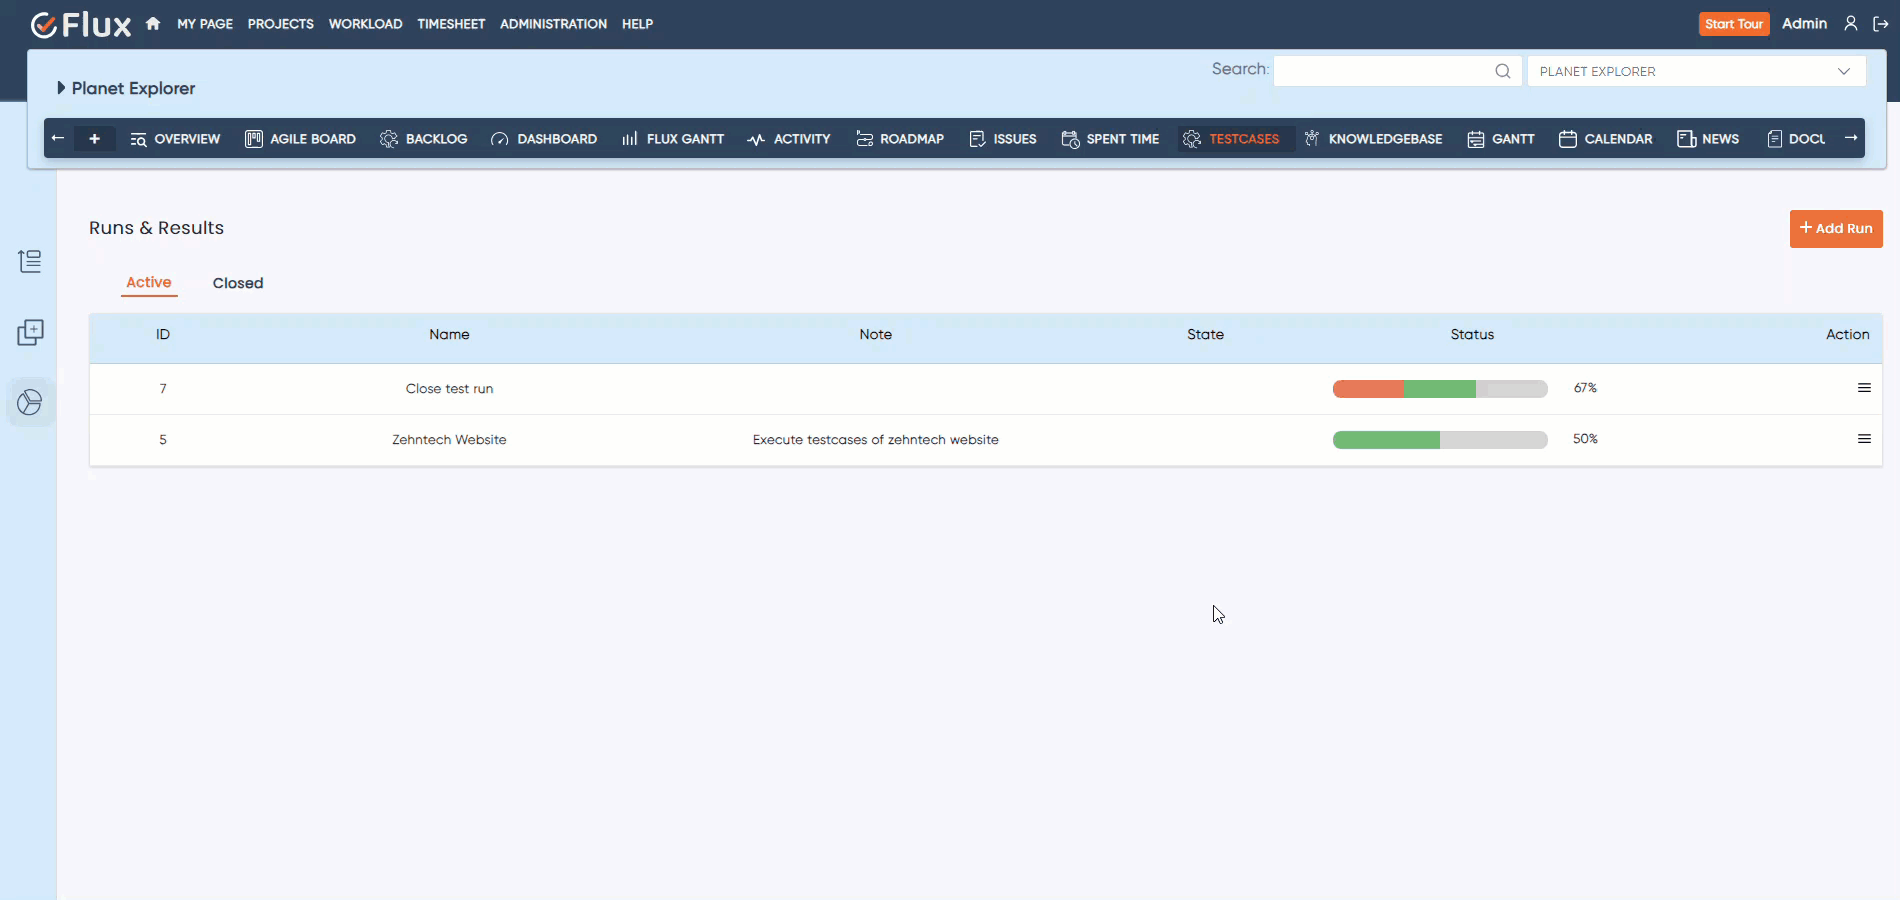Select the pie chart sidebar icon
Image resolution: width=1900 pixels, height=900 pixels.
(30, 402)
